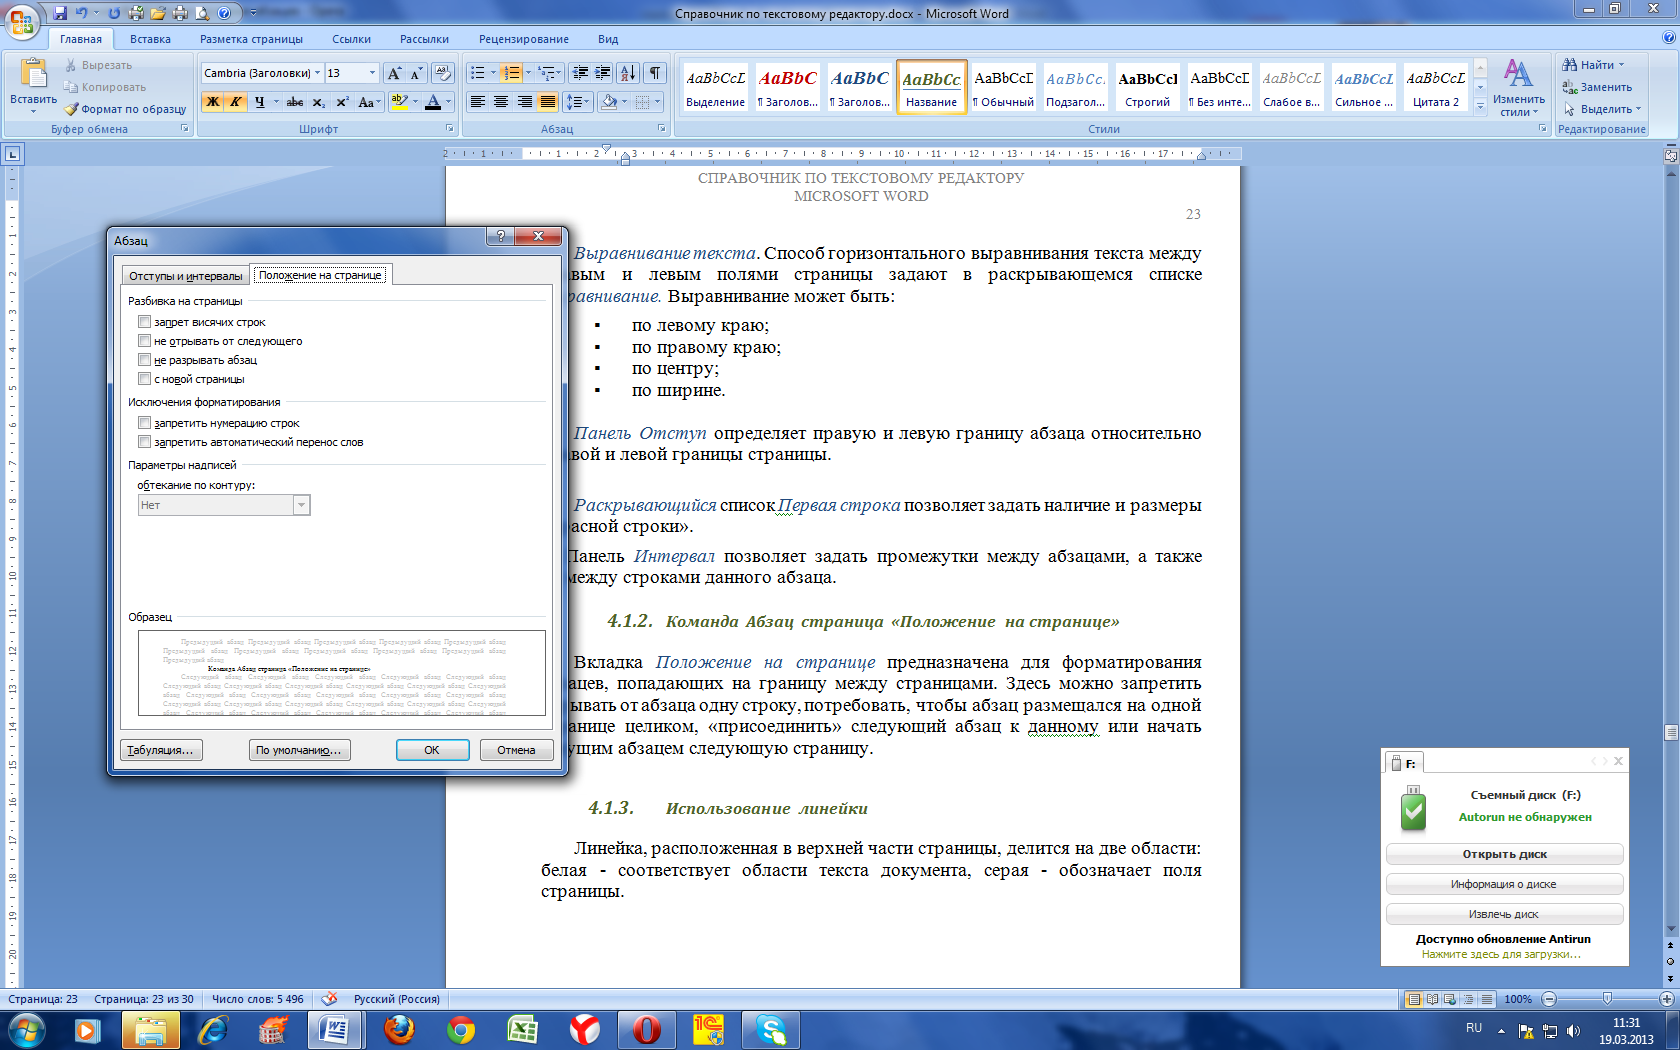
Task: Open the Change Case (Aa) dropdown
Action: click(x=369, y=102)
